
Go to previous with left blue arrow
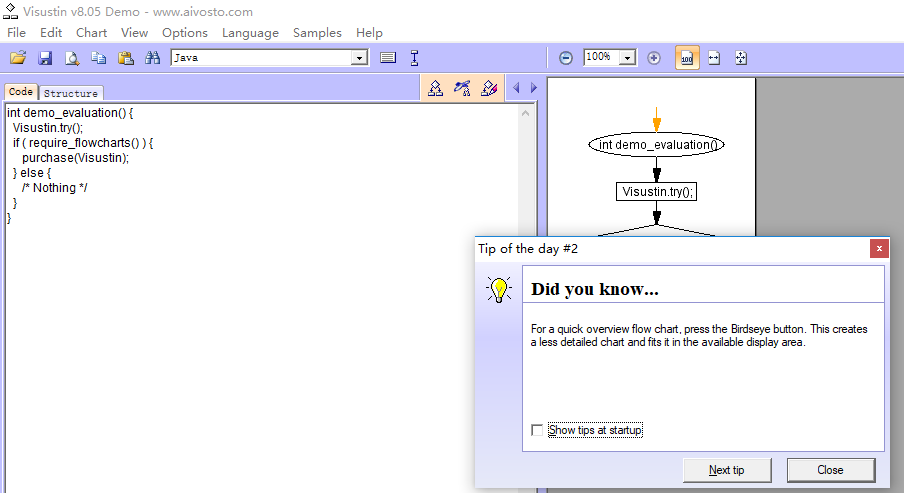point(516,88)
